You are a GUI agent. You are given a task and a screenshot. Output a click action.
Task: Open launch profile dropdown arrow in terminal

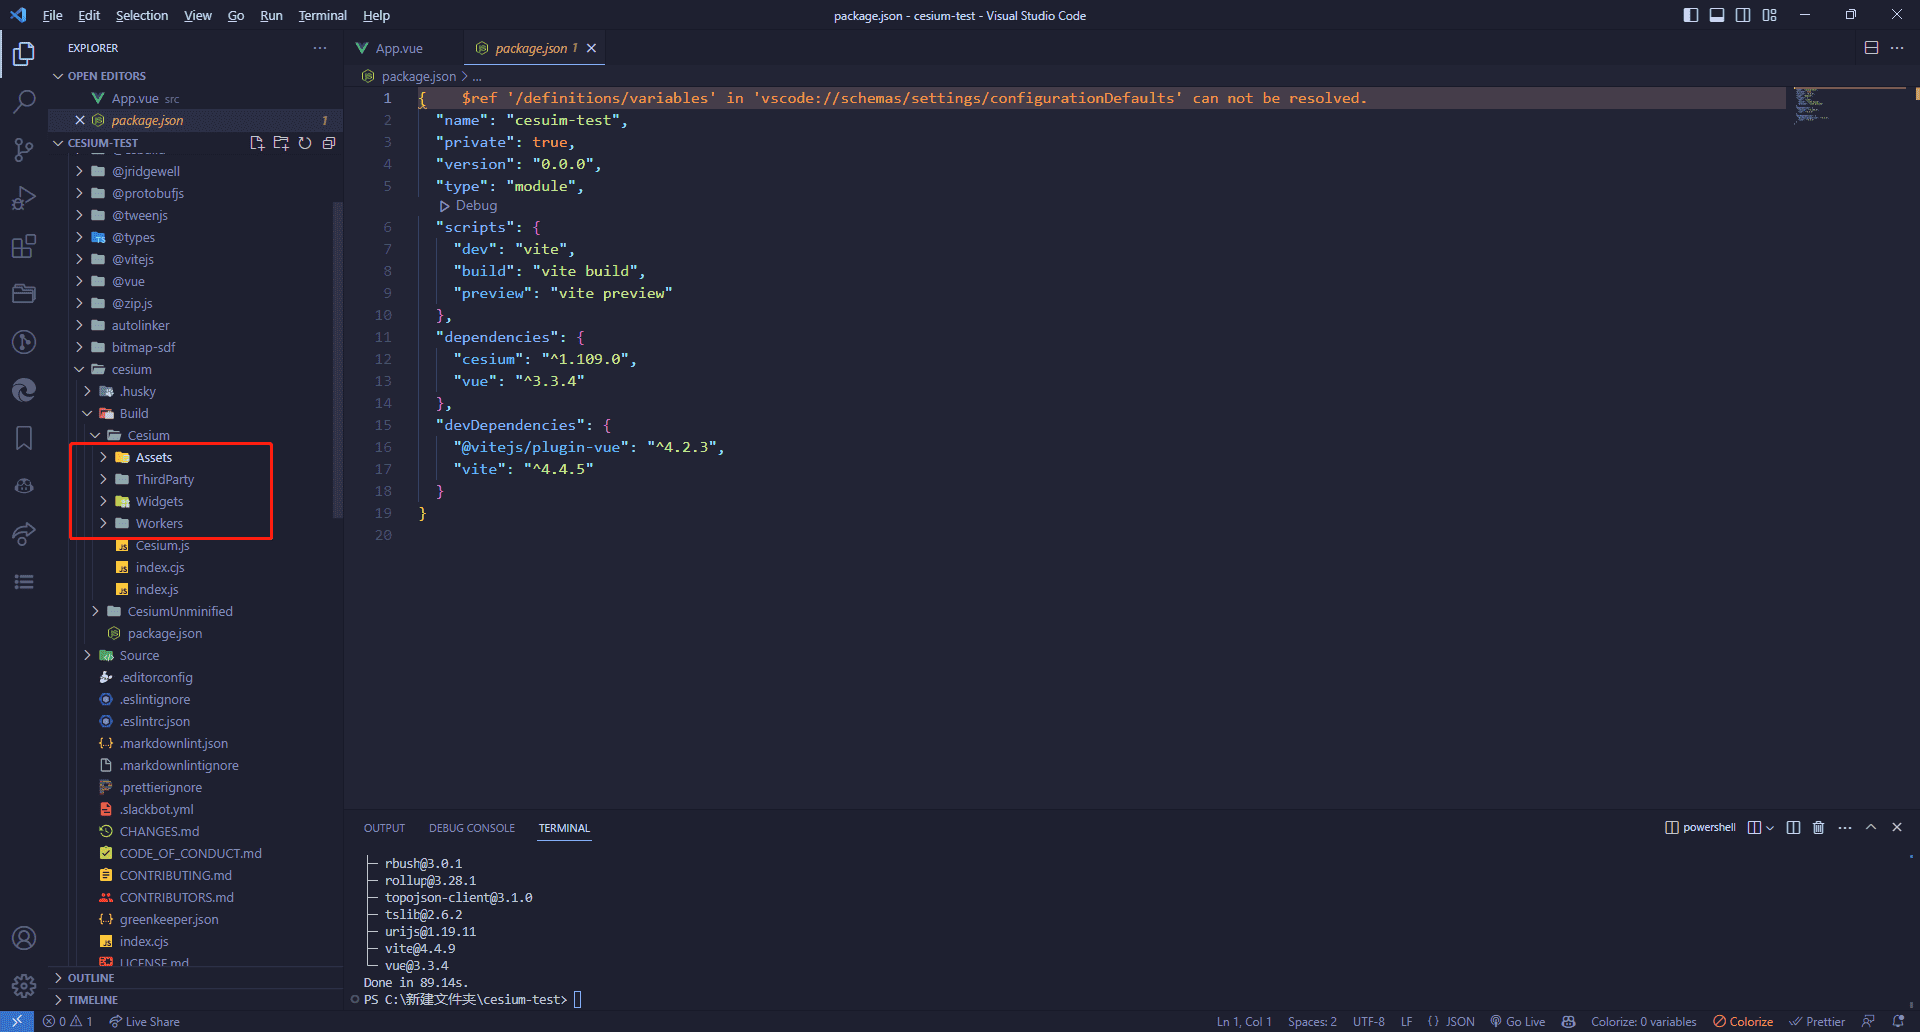(x=1770, y=827)
